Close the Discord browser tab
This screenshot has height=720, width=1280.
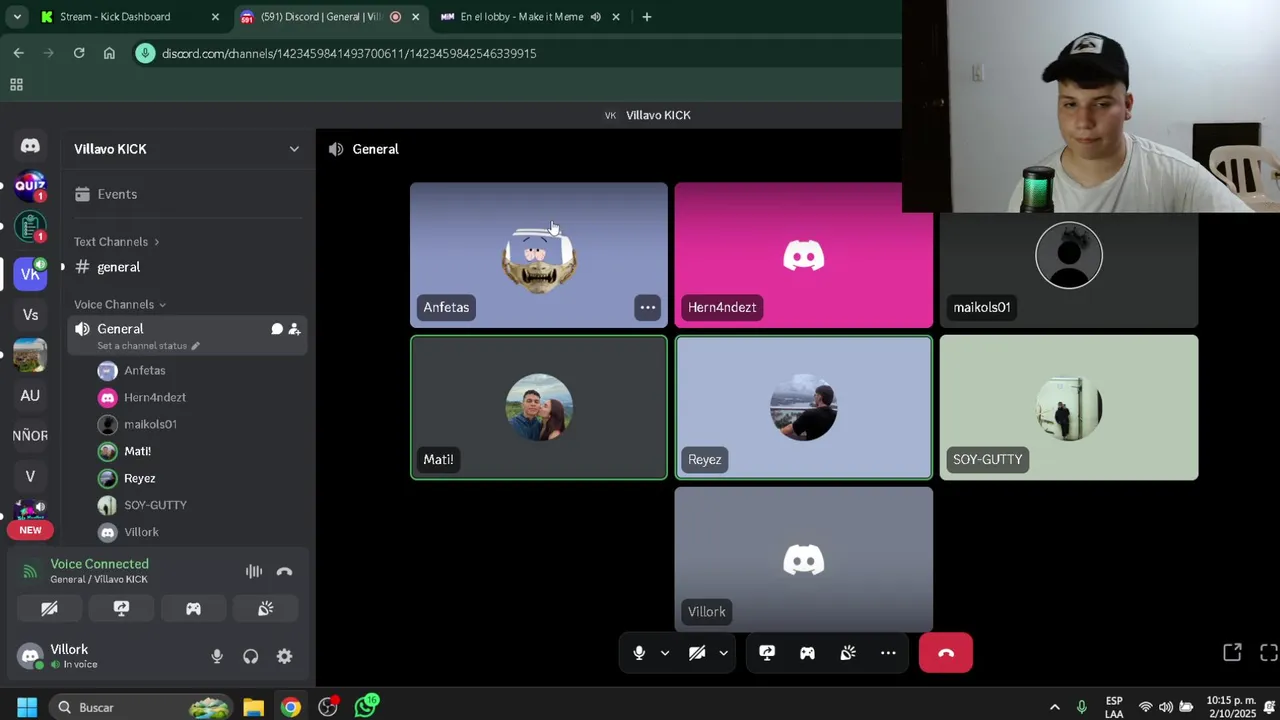(415, 17)
